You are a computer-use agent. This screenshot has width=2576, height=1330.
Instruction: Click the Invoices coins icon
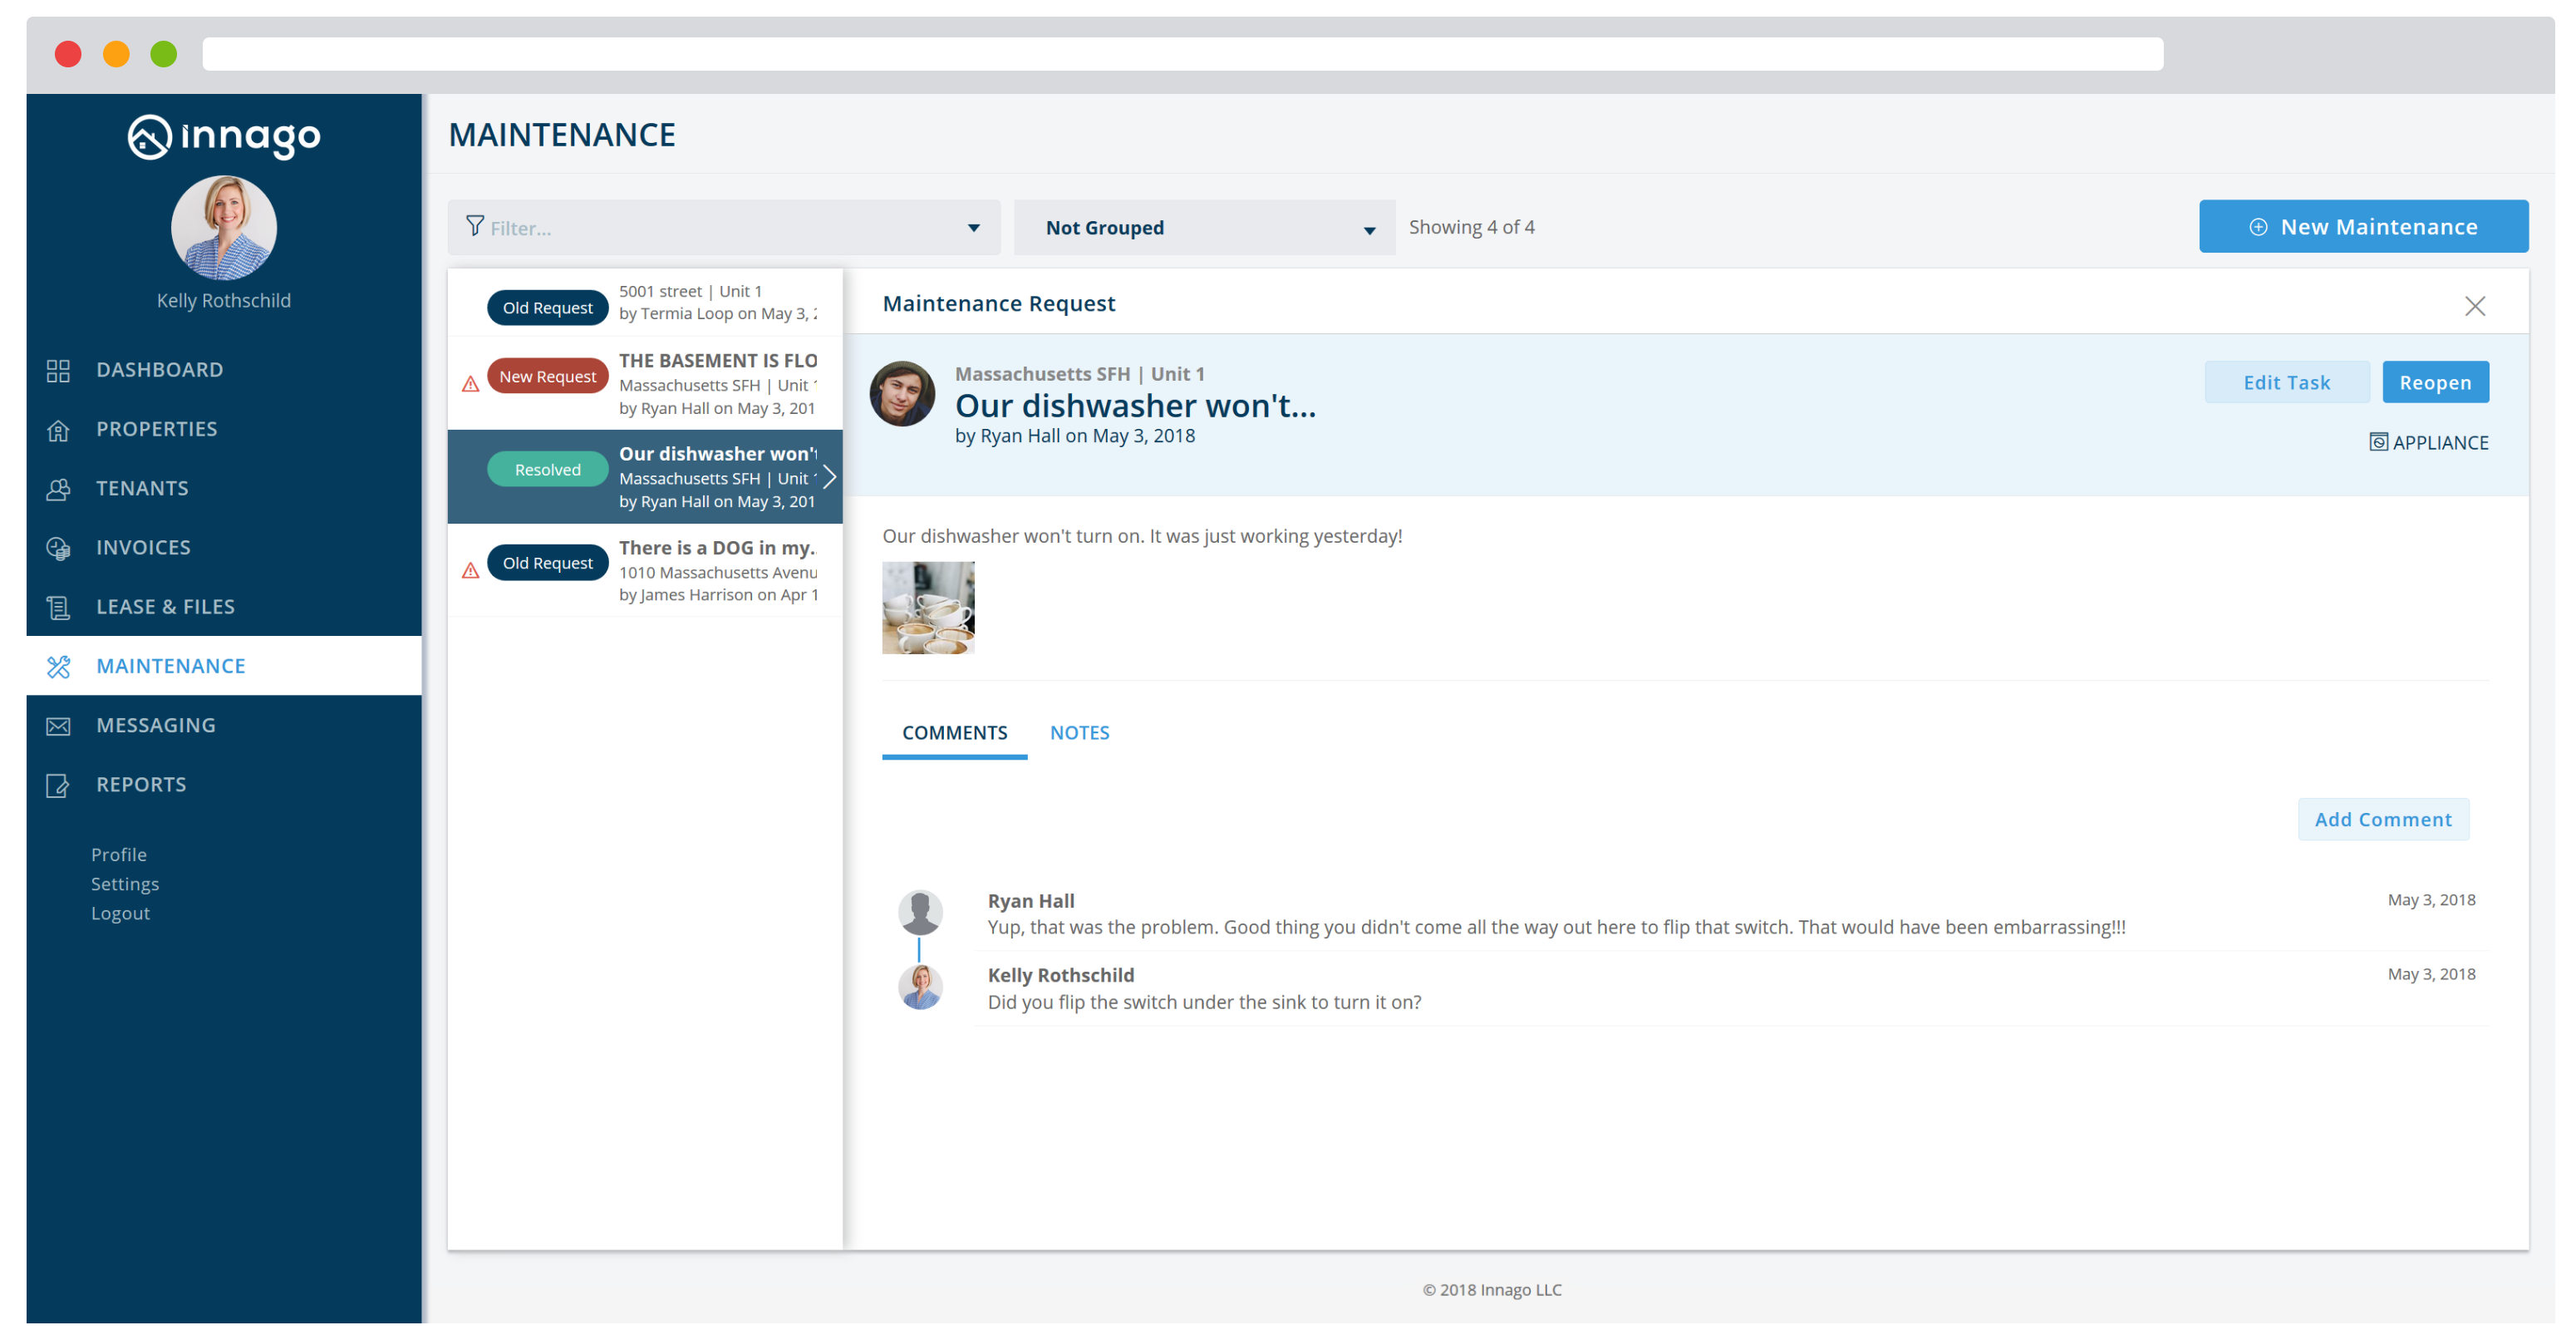(58, 549)
